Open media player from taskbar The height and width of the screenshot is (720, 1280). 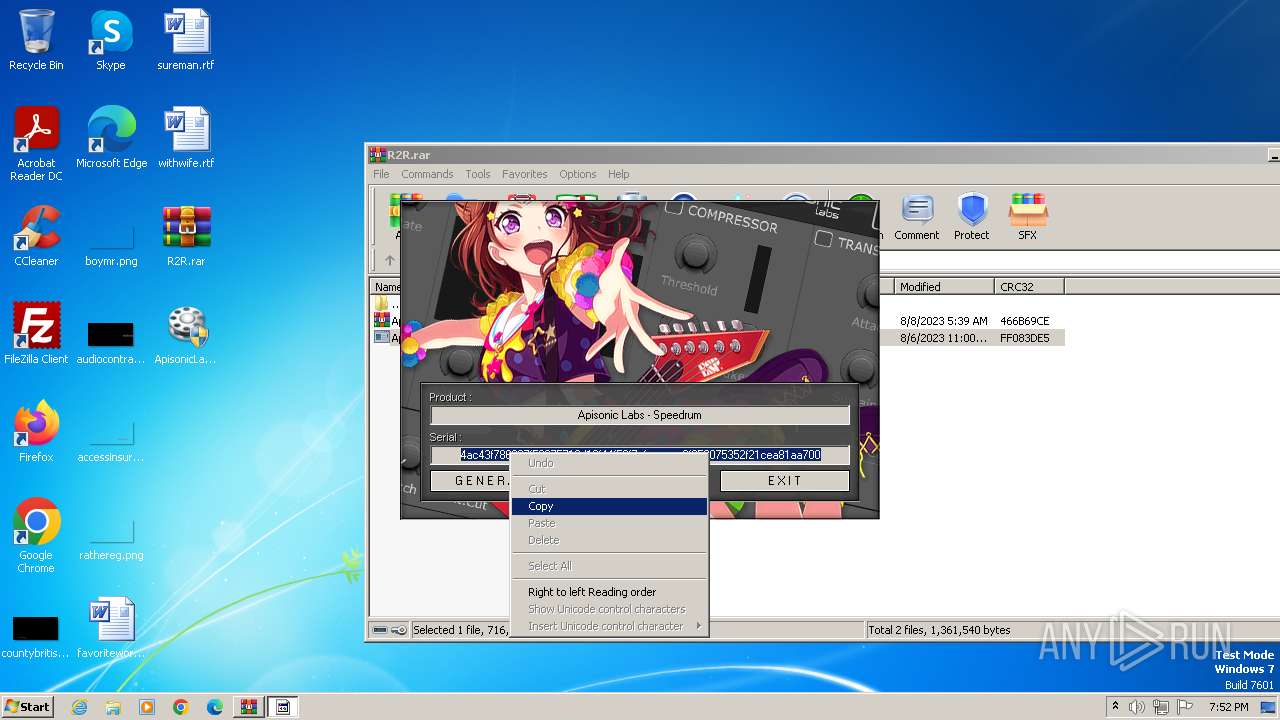tap(147, 707)
